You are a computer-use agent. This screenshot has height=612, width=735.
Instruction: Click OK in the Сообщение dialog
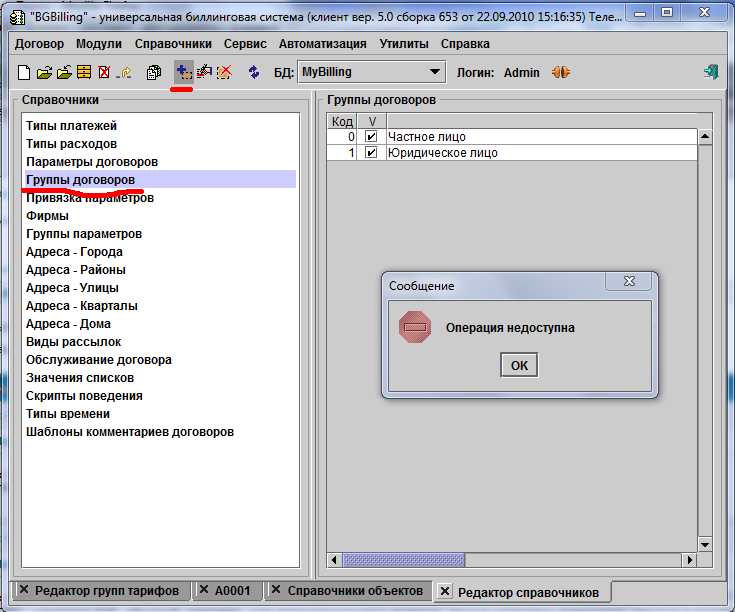519,365
